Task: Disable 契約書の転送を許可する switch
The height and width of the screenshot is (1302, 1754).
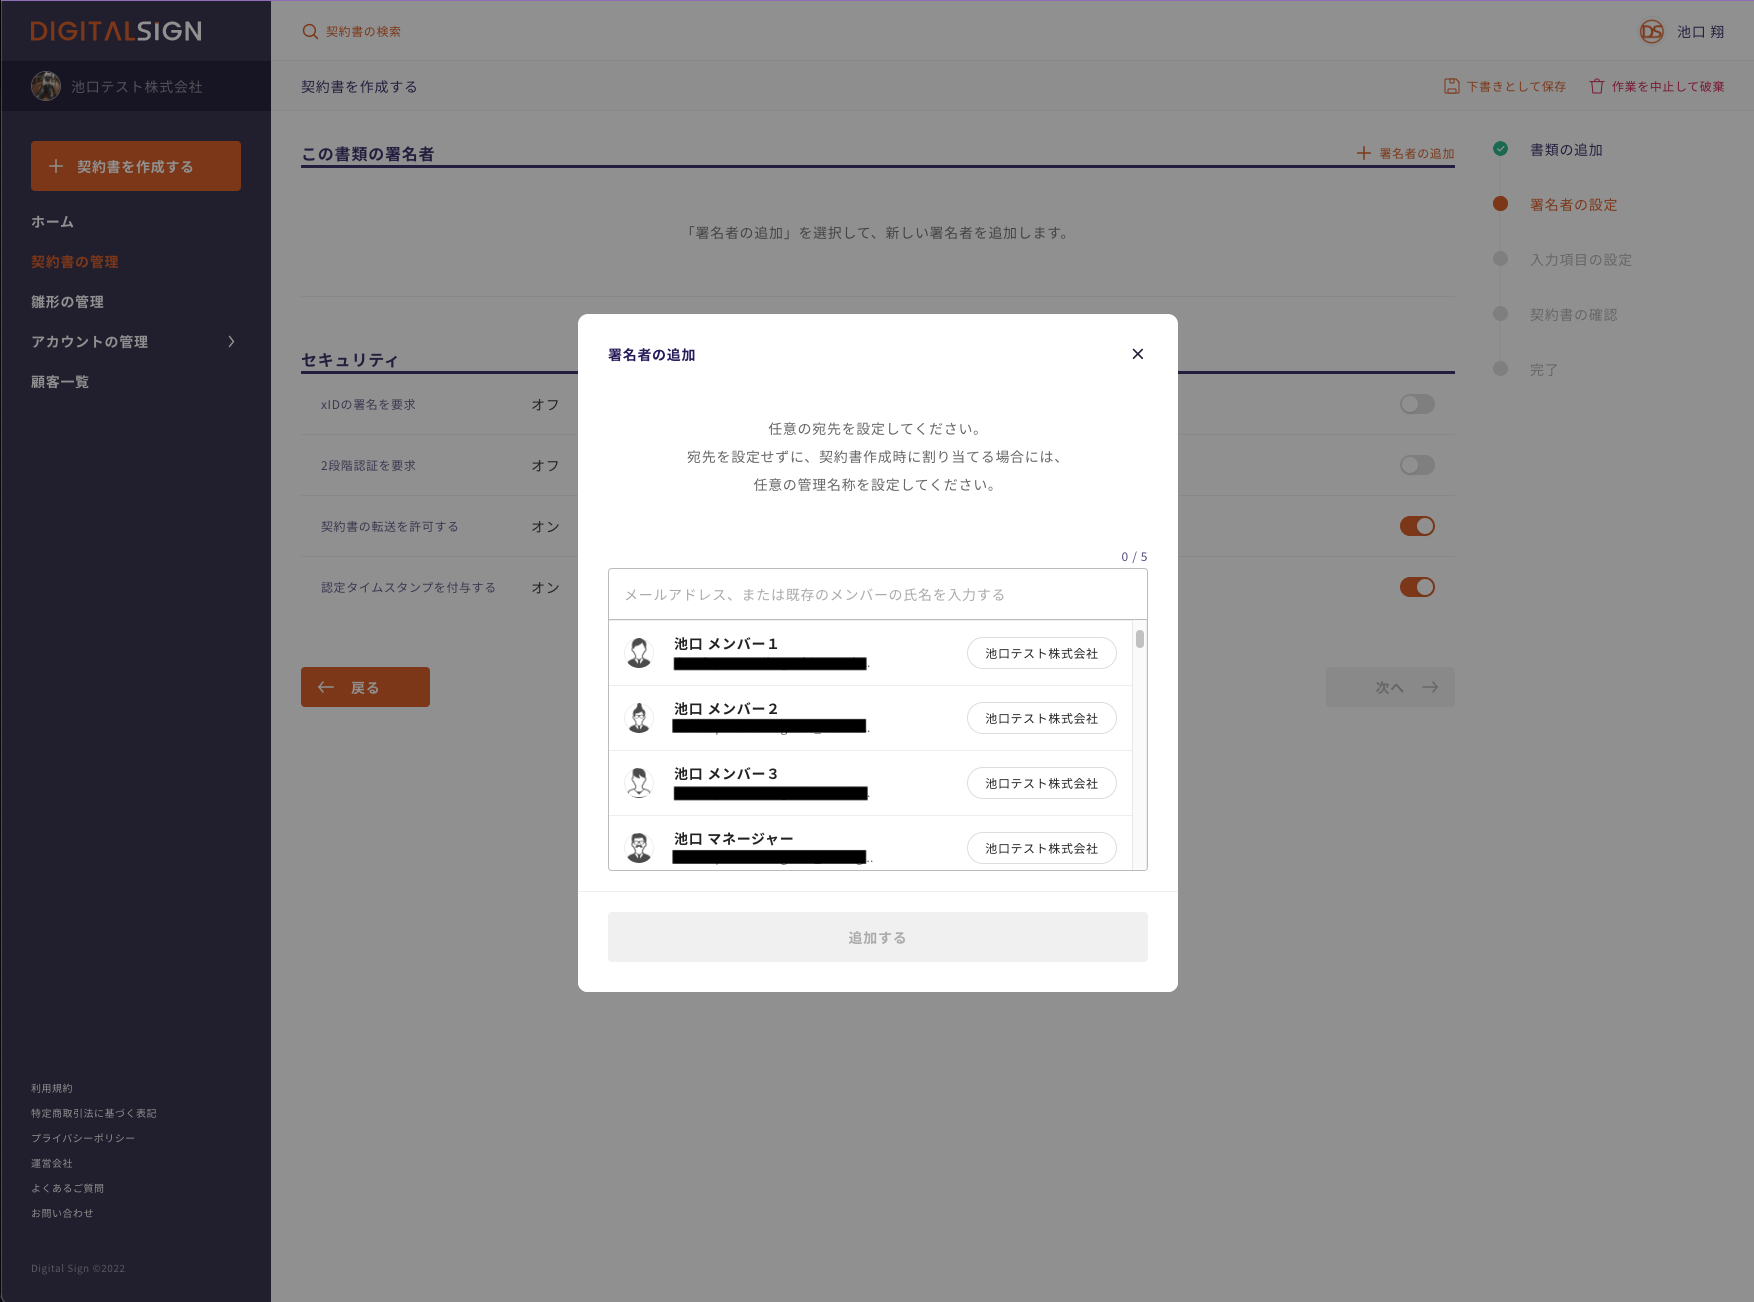Action: [x=1417, y=526]
